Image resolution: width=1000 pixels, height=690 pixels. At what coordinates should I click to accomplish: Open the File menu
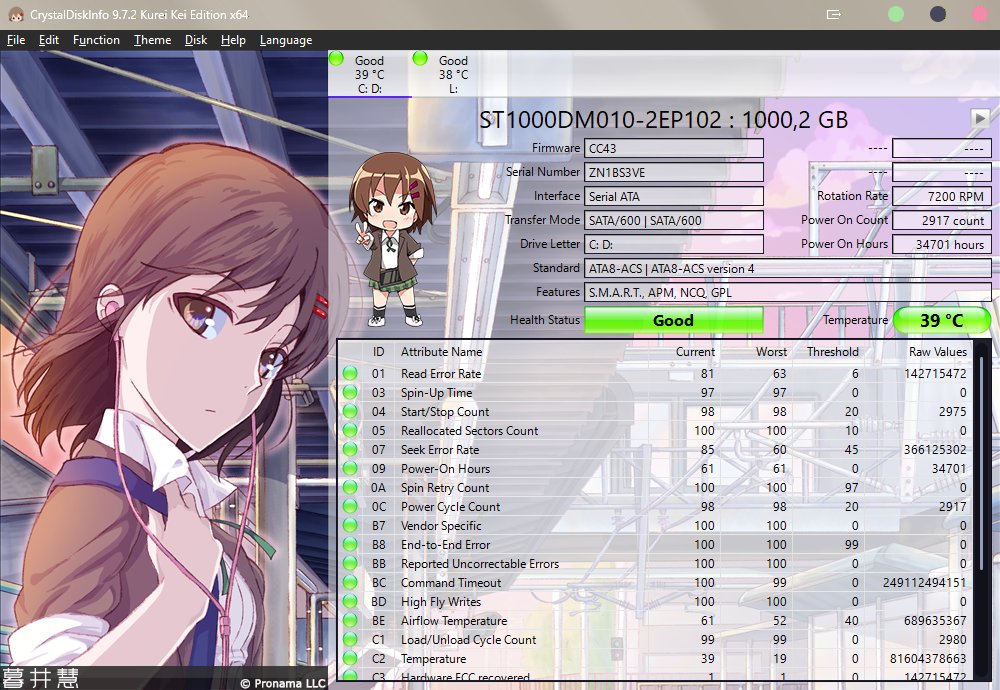16,40
